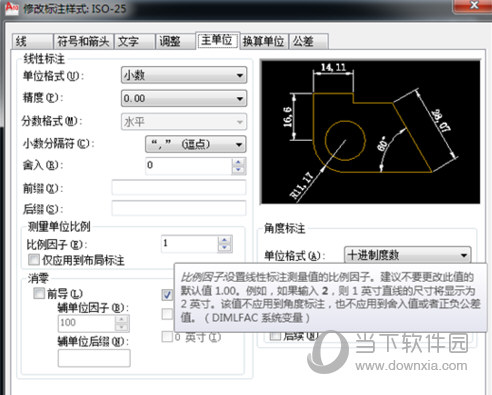
Task: Toggle the 0 英寸 checkbox
Action: tap(167, 336)
